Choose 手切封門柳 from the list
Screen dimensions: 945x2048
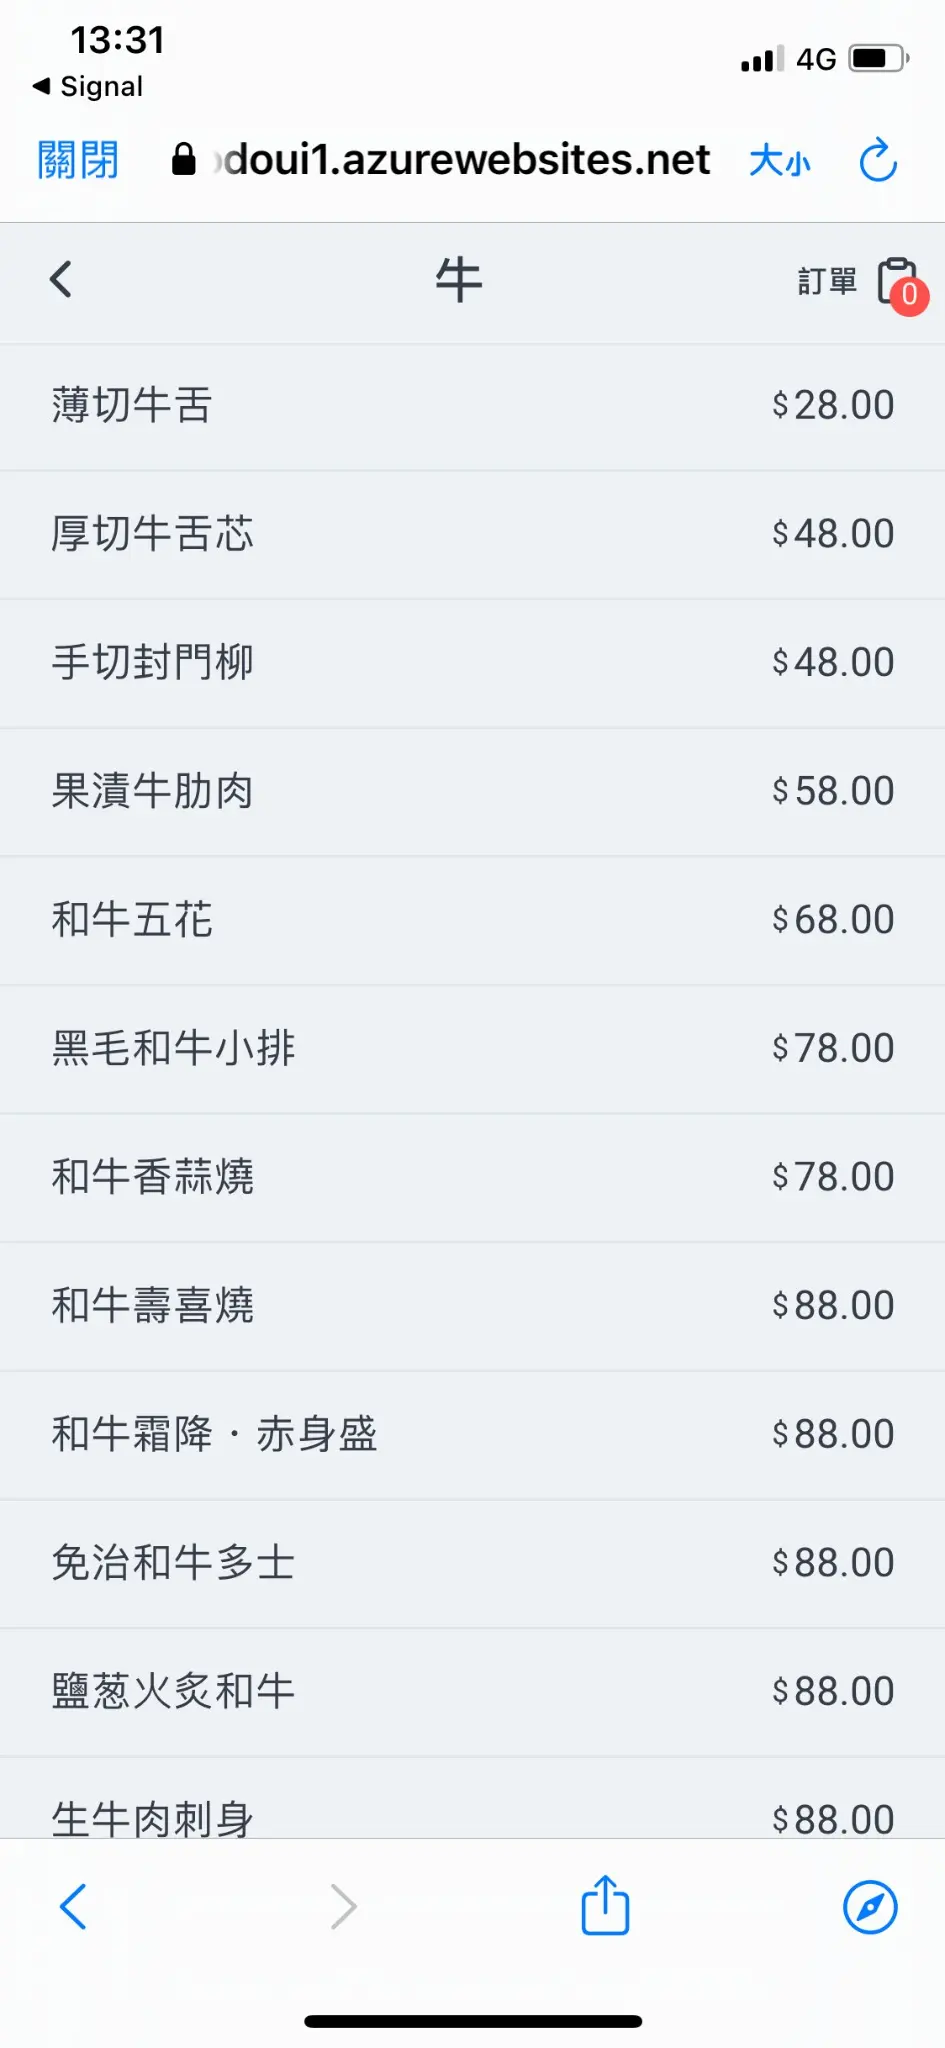click(472, 663)
